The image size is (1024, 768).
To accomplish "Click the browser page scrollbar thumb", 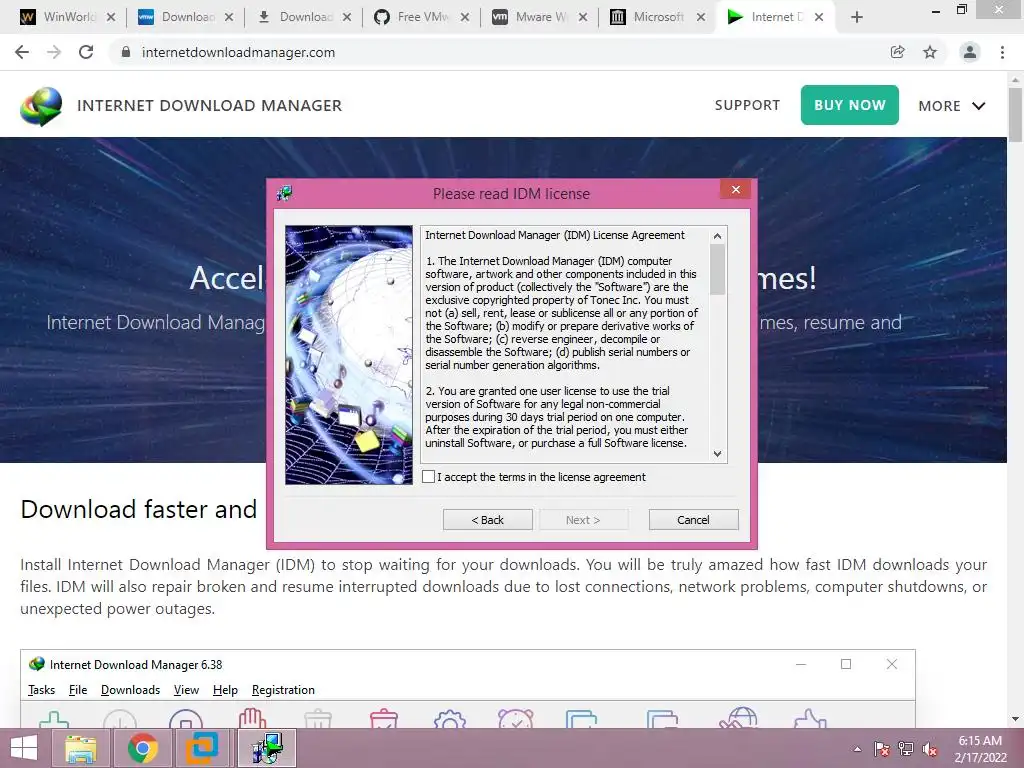I will tap(1016, 115).
